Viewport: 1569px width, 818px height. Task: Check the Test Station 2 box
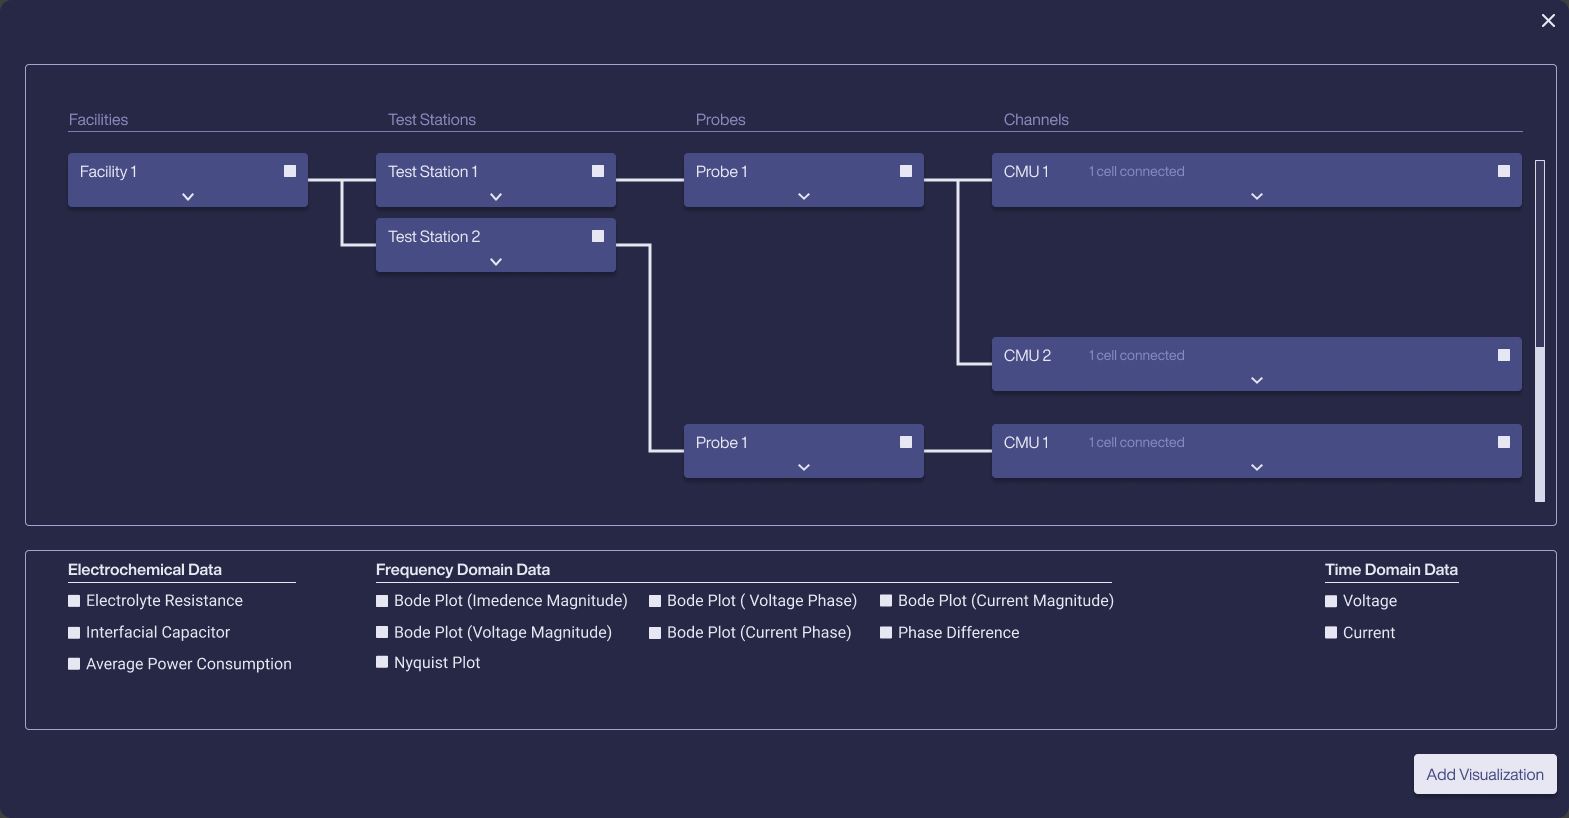[x=598, y=236]
